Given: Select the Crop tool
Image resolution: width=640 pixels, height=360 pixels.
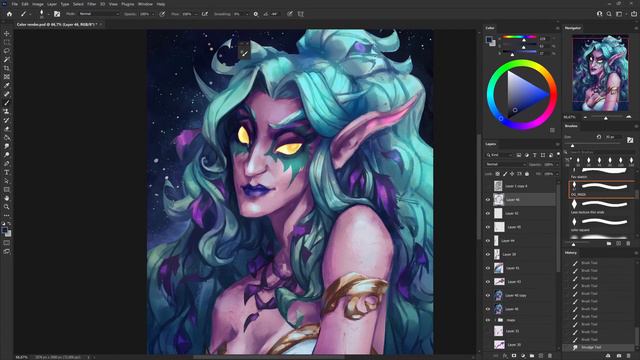Looking at the screenshot, I should [7, 68].
